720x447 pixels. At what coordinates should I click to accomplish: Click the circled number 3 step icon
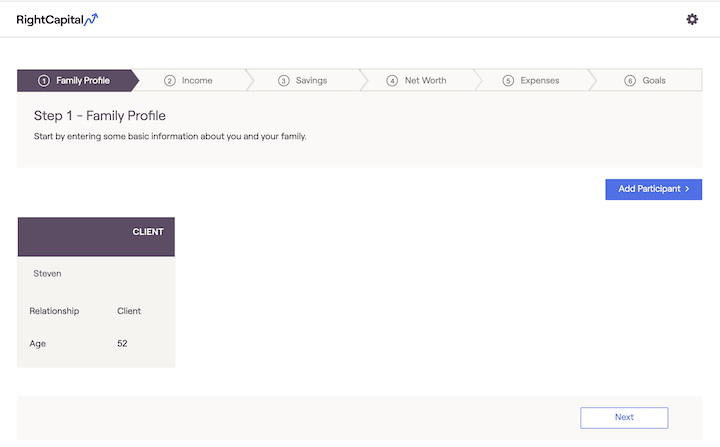point(284,81)
